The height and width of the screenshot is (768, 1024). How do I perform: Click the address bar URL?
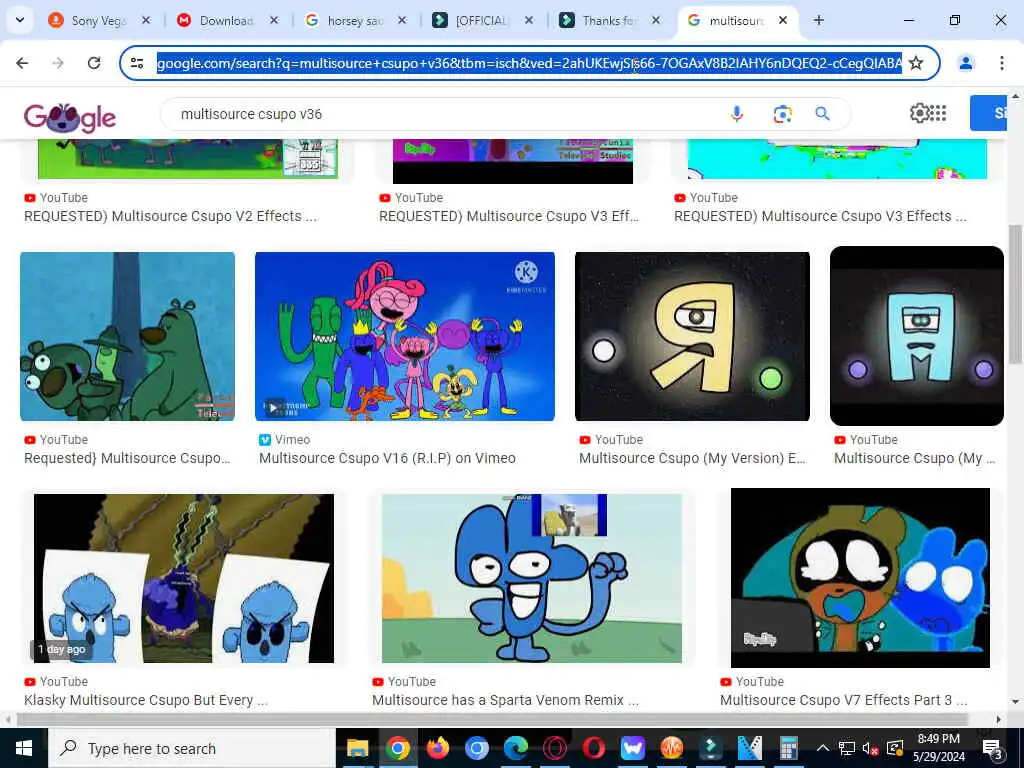point(529,63)
